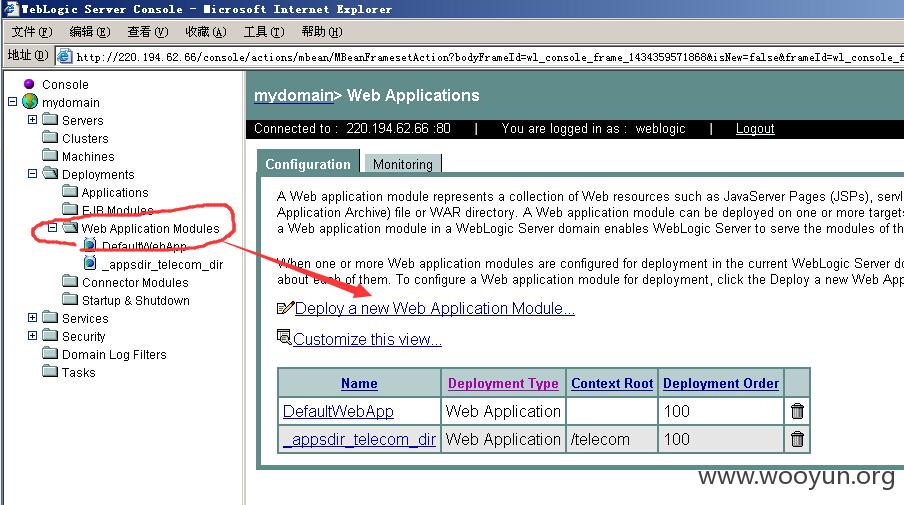This screenshot has width=904, height=505.
Task: Open the 收藏(A) menu
Action: pos(206,32)
